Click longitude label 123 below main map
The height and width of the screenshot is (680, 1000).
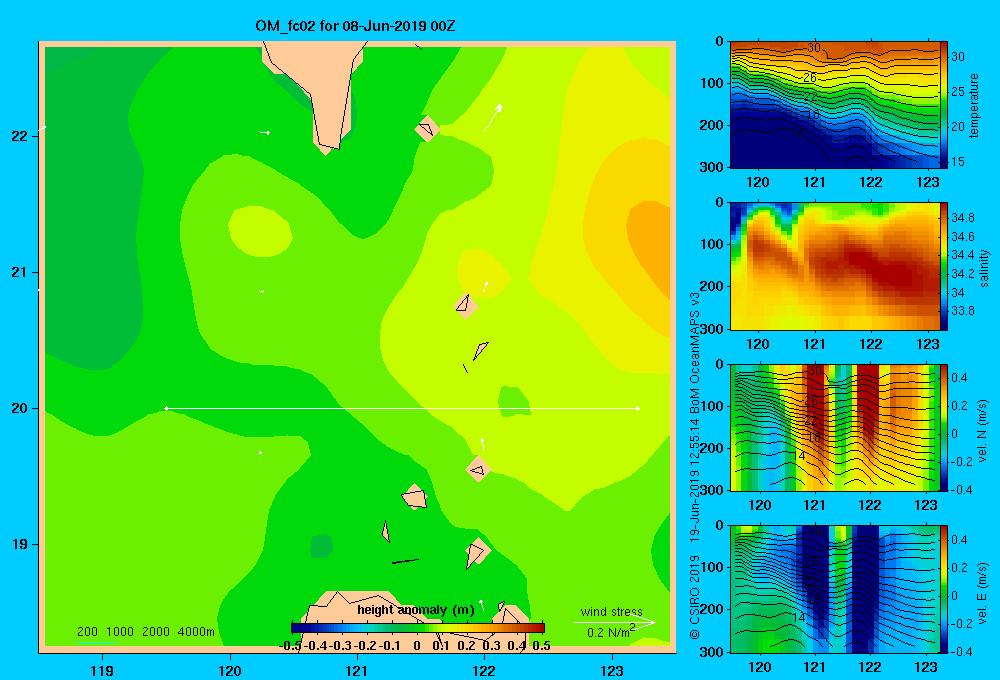(612, 670)
